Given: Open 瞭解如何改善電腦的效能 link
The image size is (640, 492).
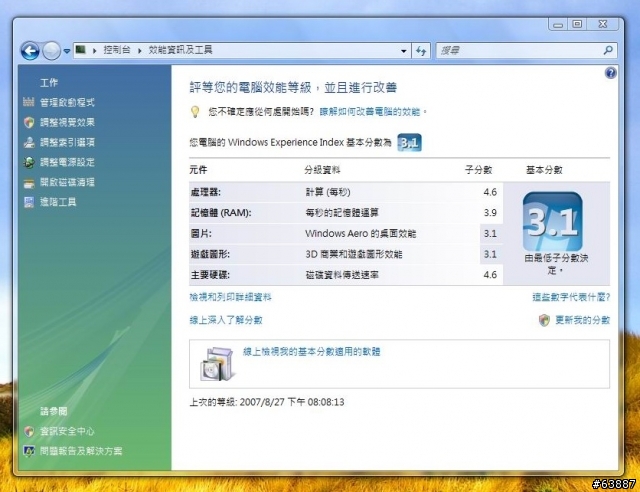Looking at the screenshot, I should coord(369,111).
